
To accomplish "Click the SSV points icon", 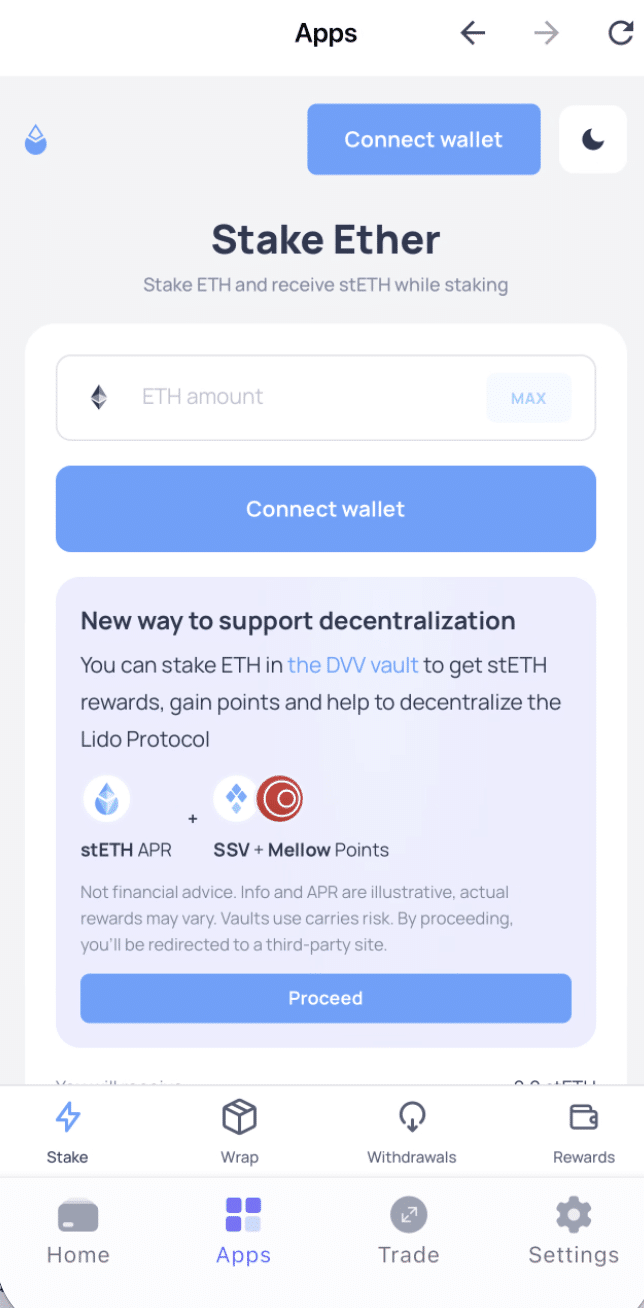I will [236, 798].
